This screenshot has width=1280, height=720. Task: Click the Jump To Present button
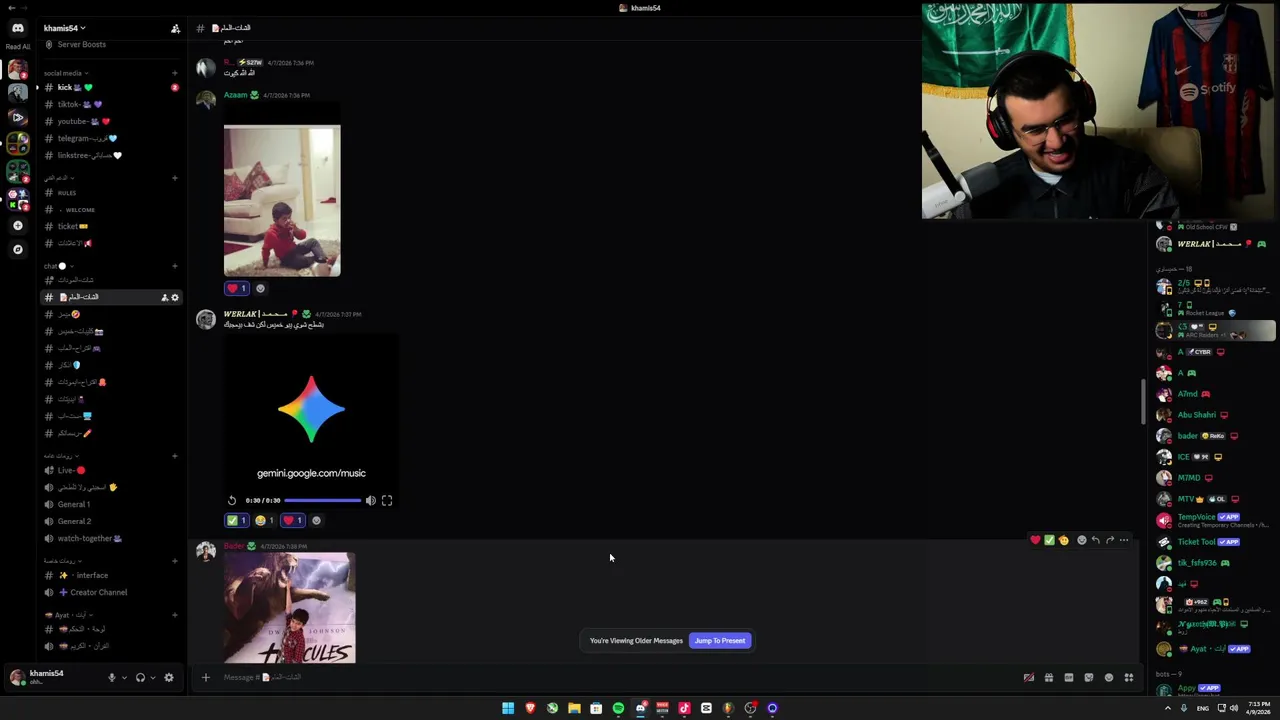(x=720, y=641)
